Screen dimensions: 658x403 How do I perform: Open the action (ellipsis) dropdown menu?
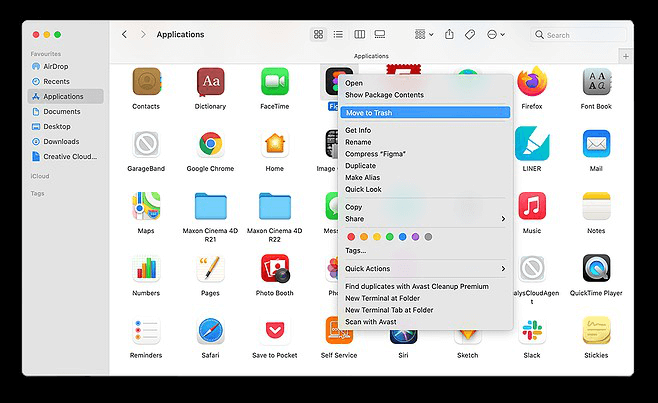coord(496,34)
